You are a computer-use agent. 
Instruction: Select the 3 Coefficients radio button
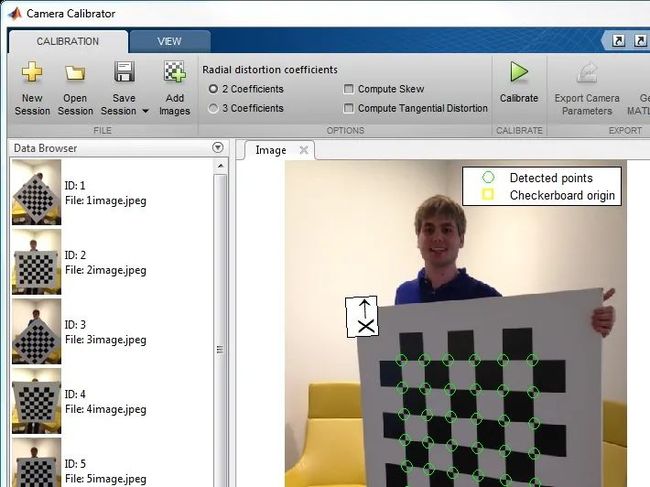213,108
